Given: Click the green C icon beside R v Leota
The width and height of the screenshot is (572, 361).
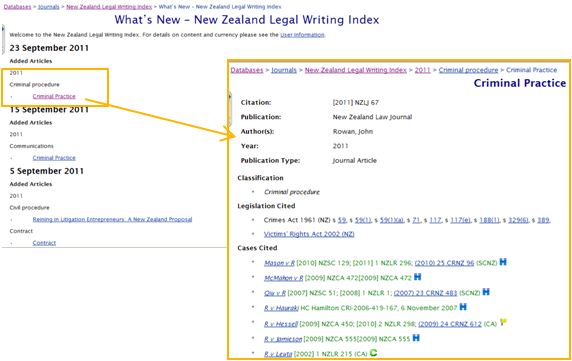Looking at the screenshot, I should coord(373,353).
